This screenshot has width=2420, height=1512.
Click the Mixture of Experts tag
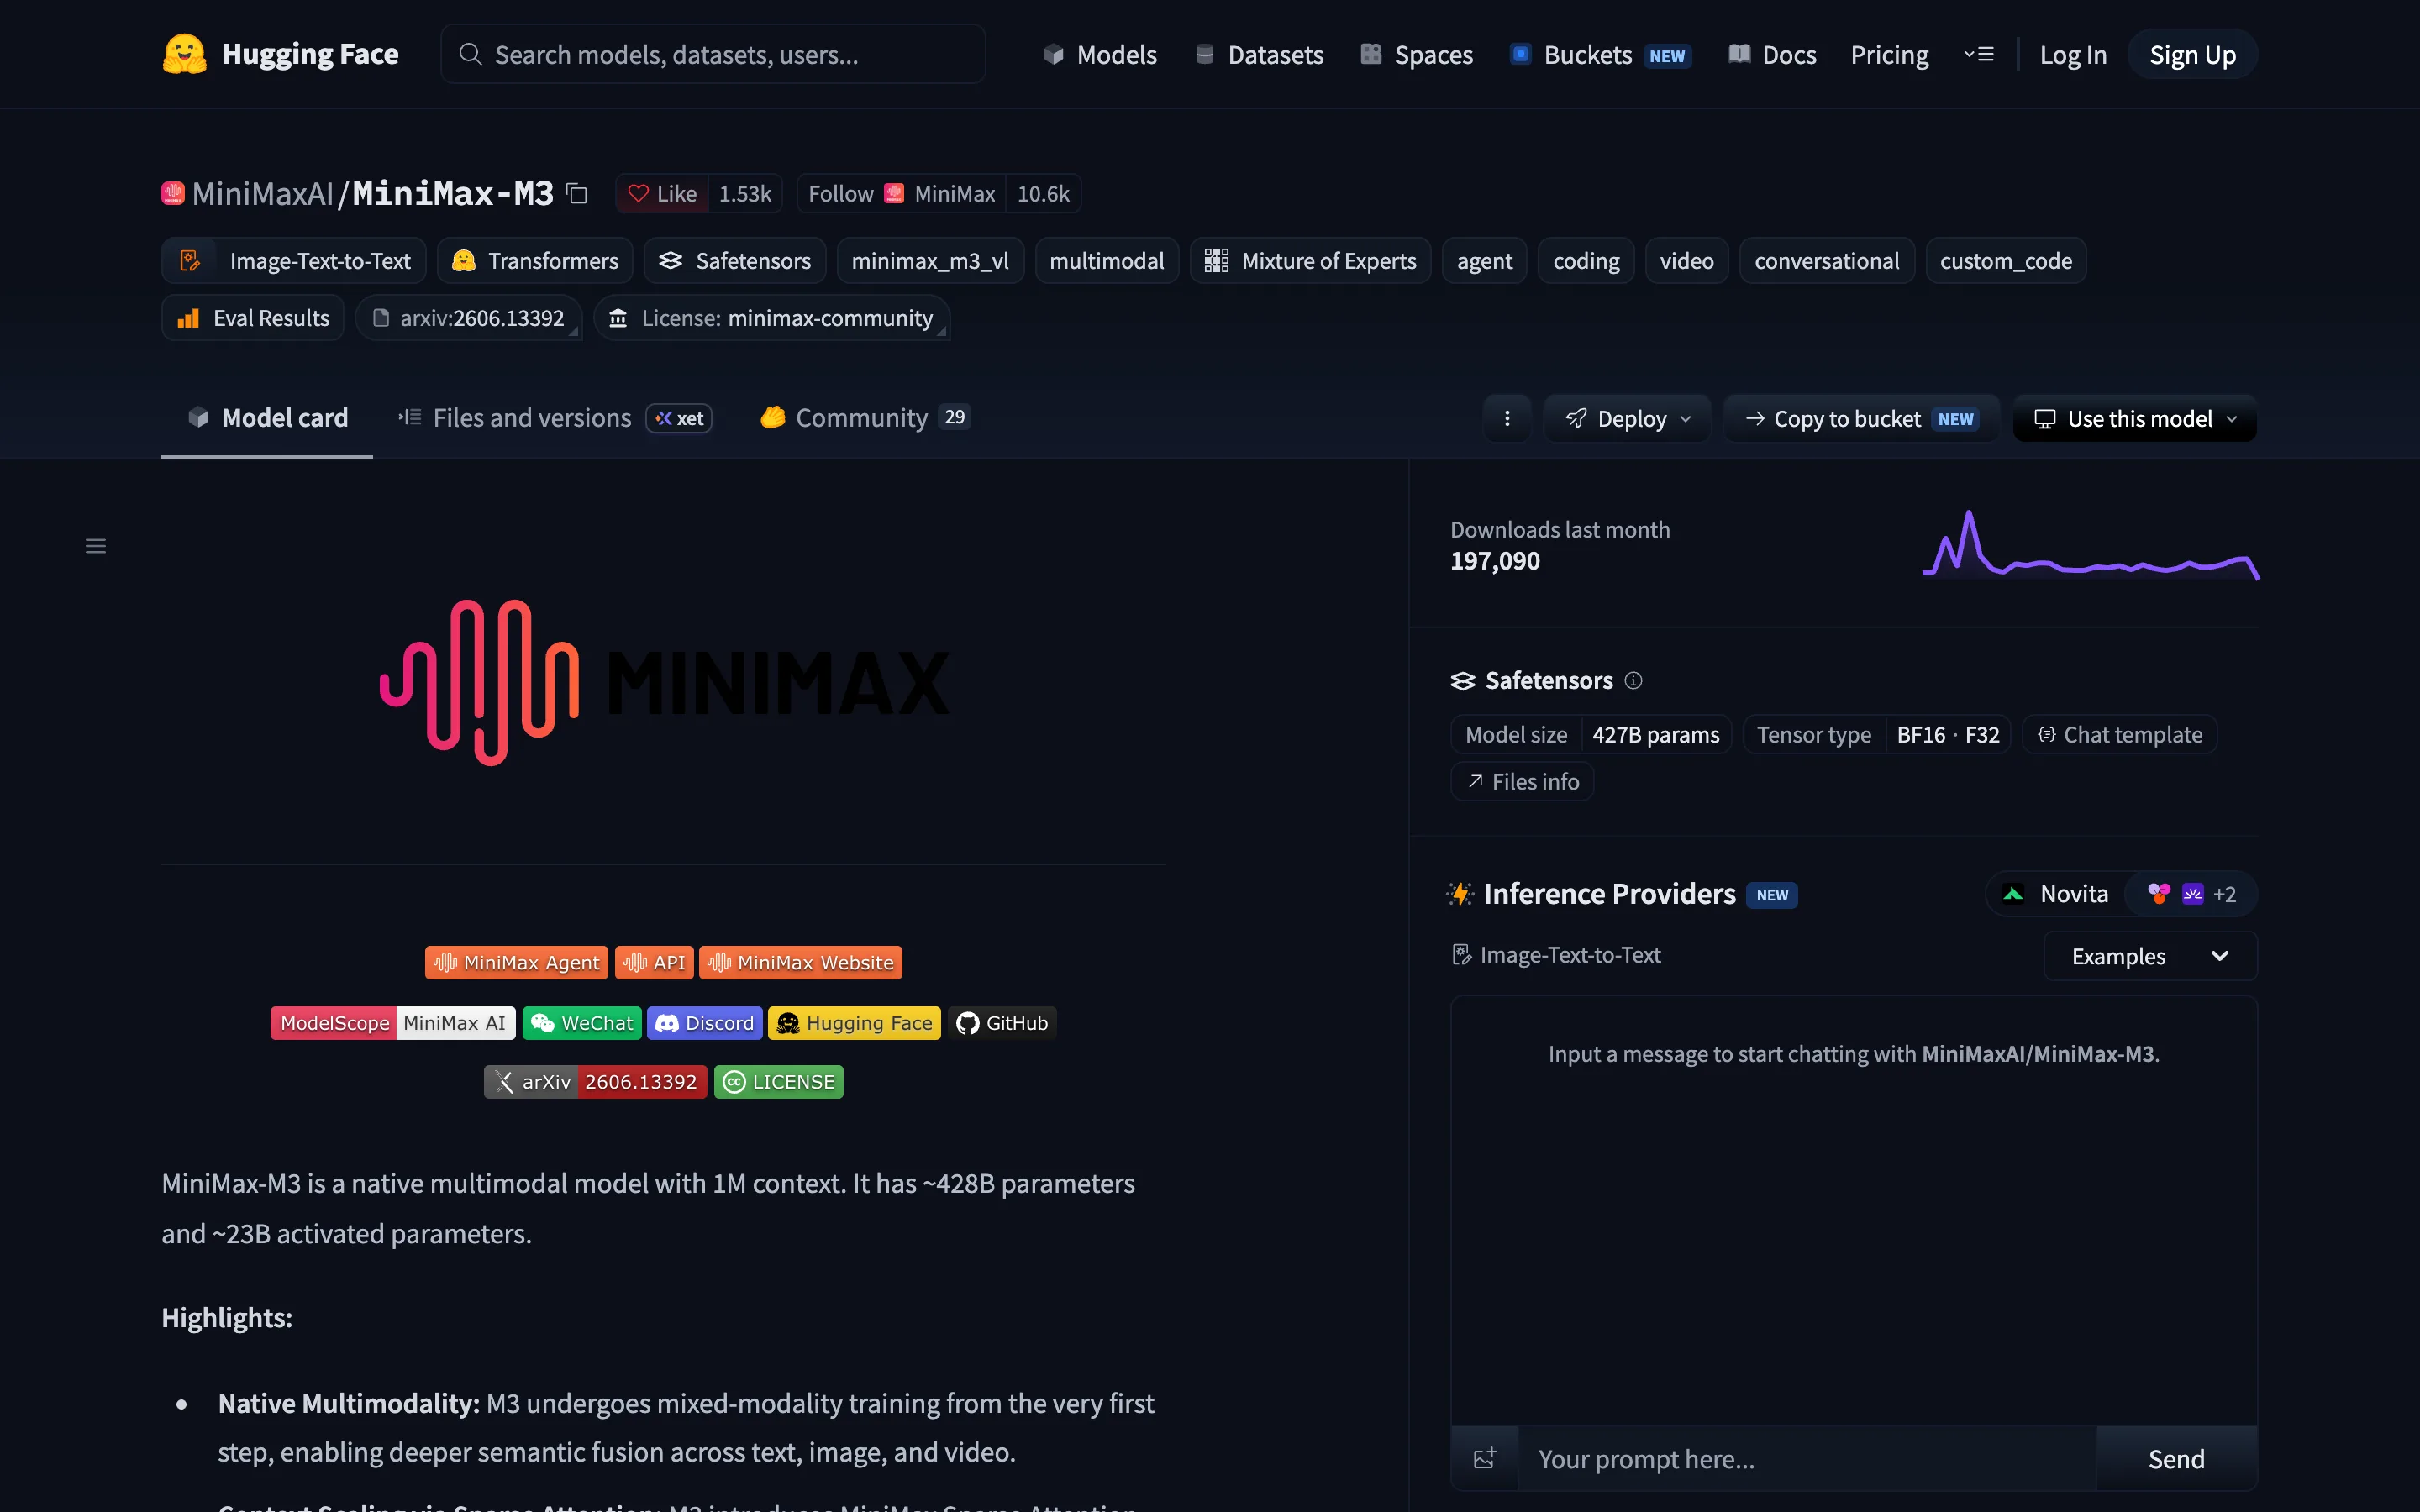tap(1311, 261)
